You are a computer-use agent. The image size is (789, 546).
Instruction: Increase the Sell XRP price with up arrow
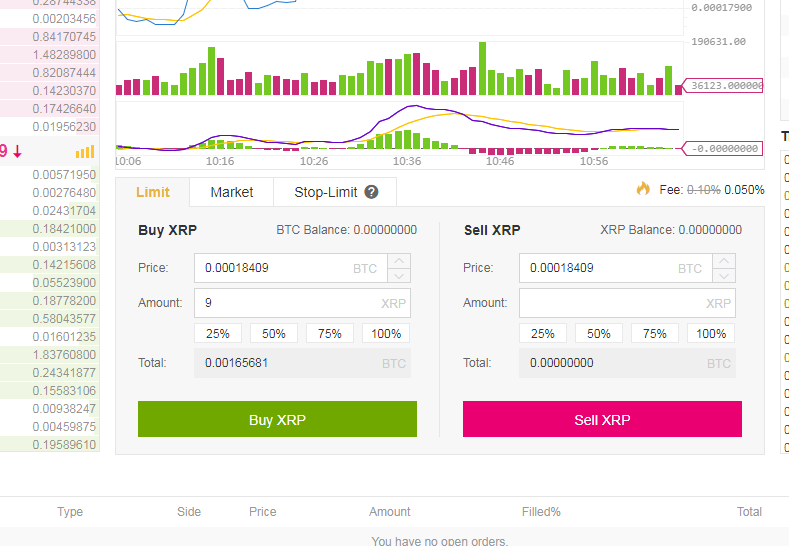click(x=724, y=261)
